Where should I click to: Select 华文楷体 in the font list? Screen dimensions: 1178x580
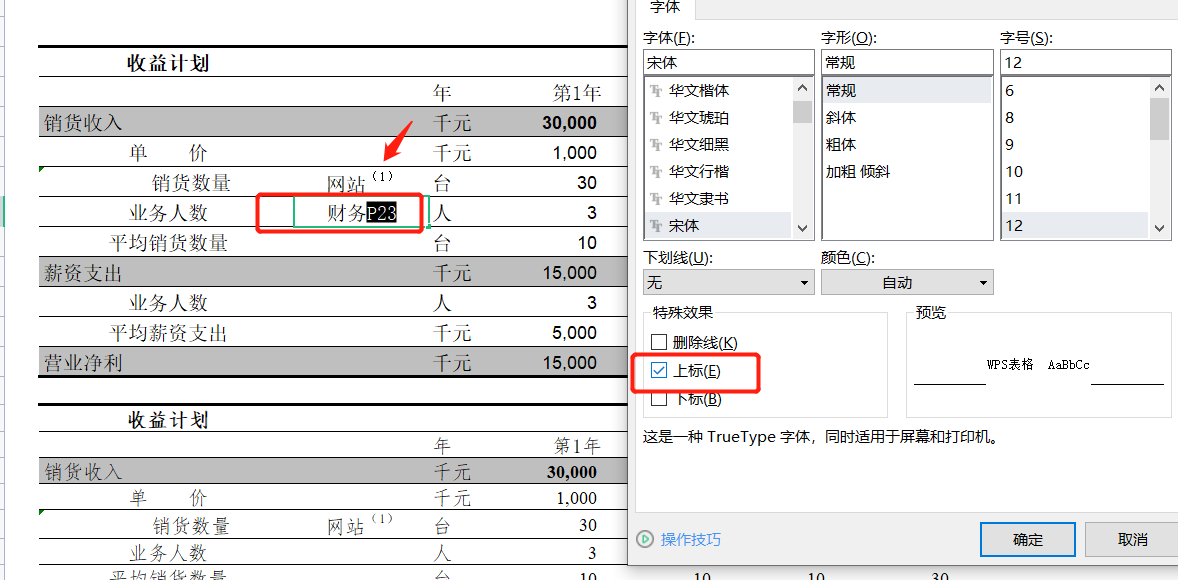coord(699,91)
